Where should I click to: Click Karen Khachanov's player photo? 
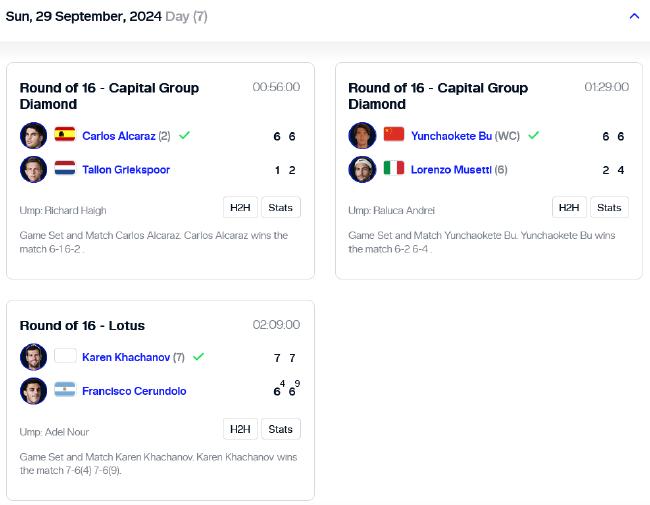[x=34, y=357]
